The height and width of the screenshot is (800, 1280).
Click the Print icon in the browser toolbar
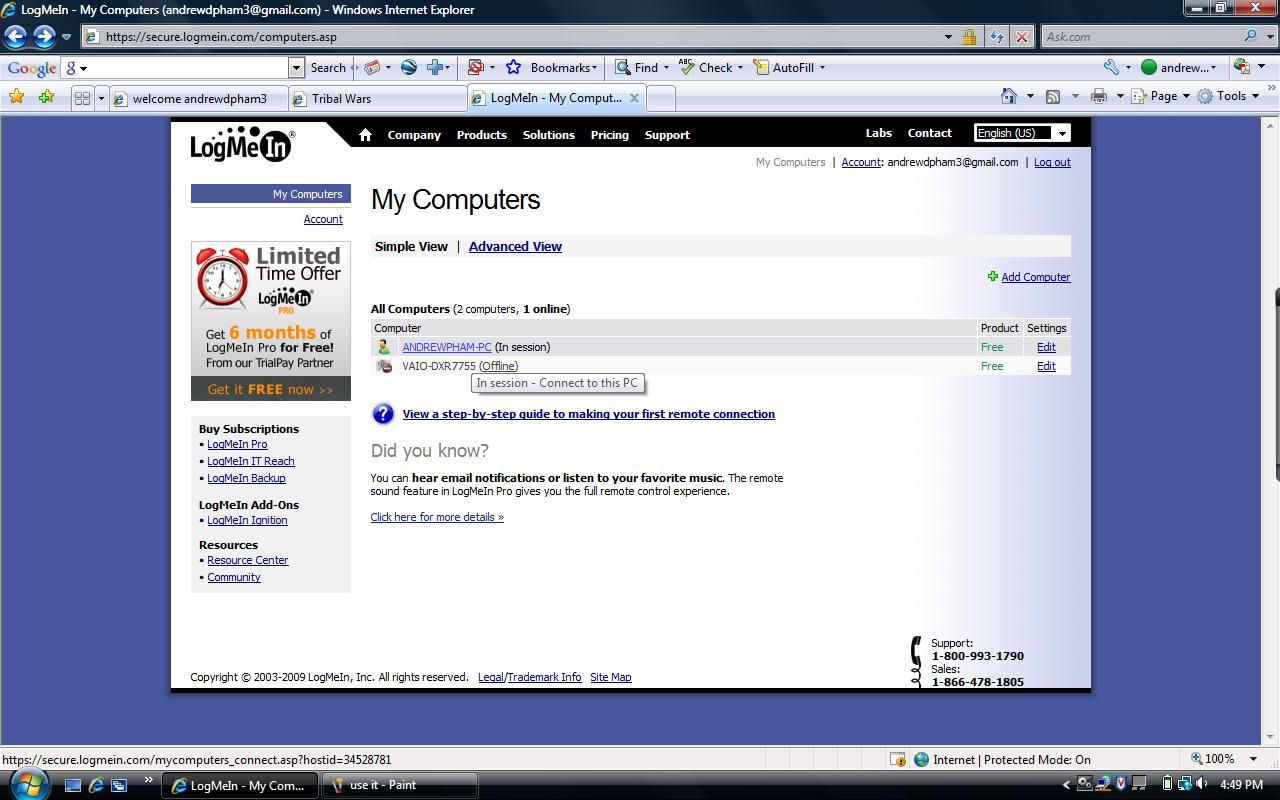click(x=1098, y=96)
